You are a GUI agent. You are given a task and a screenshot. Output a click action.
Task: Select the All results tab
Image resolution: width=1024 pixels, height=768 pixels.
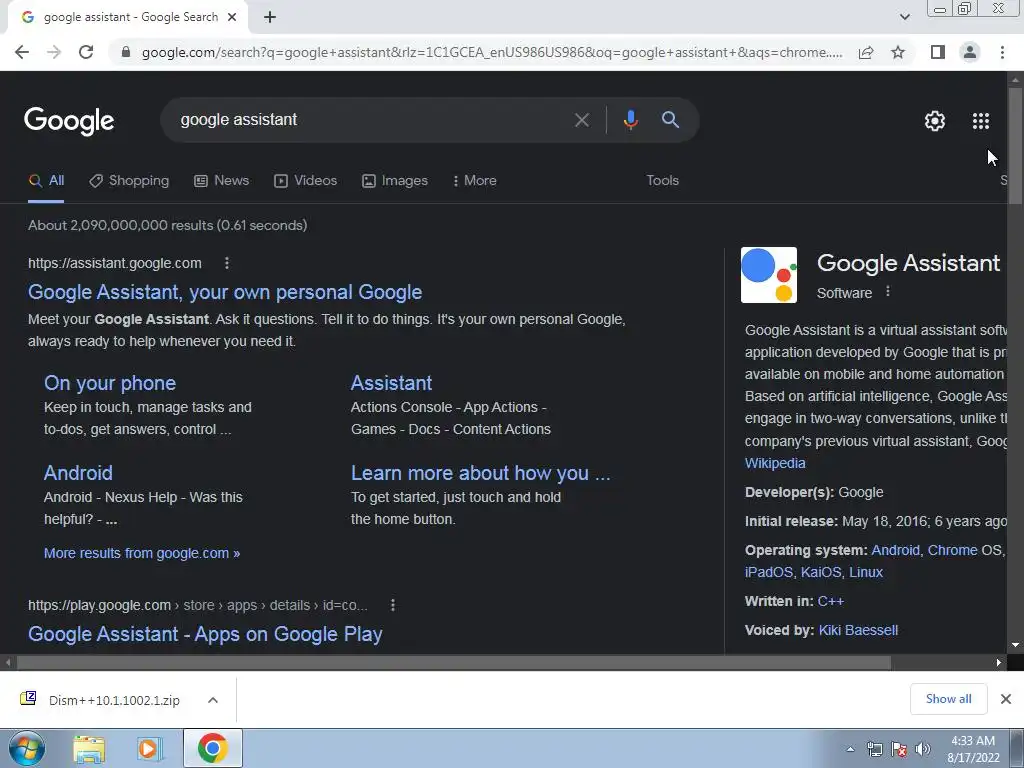click(46, 181)
